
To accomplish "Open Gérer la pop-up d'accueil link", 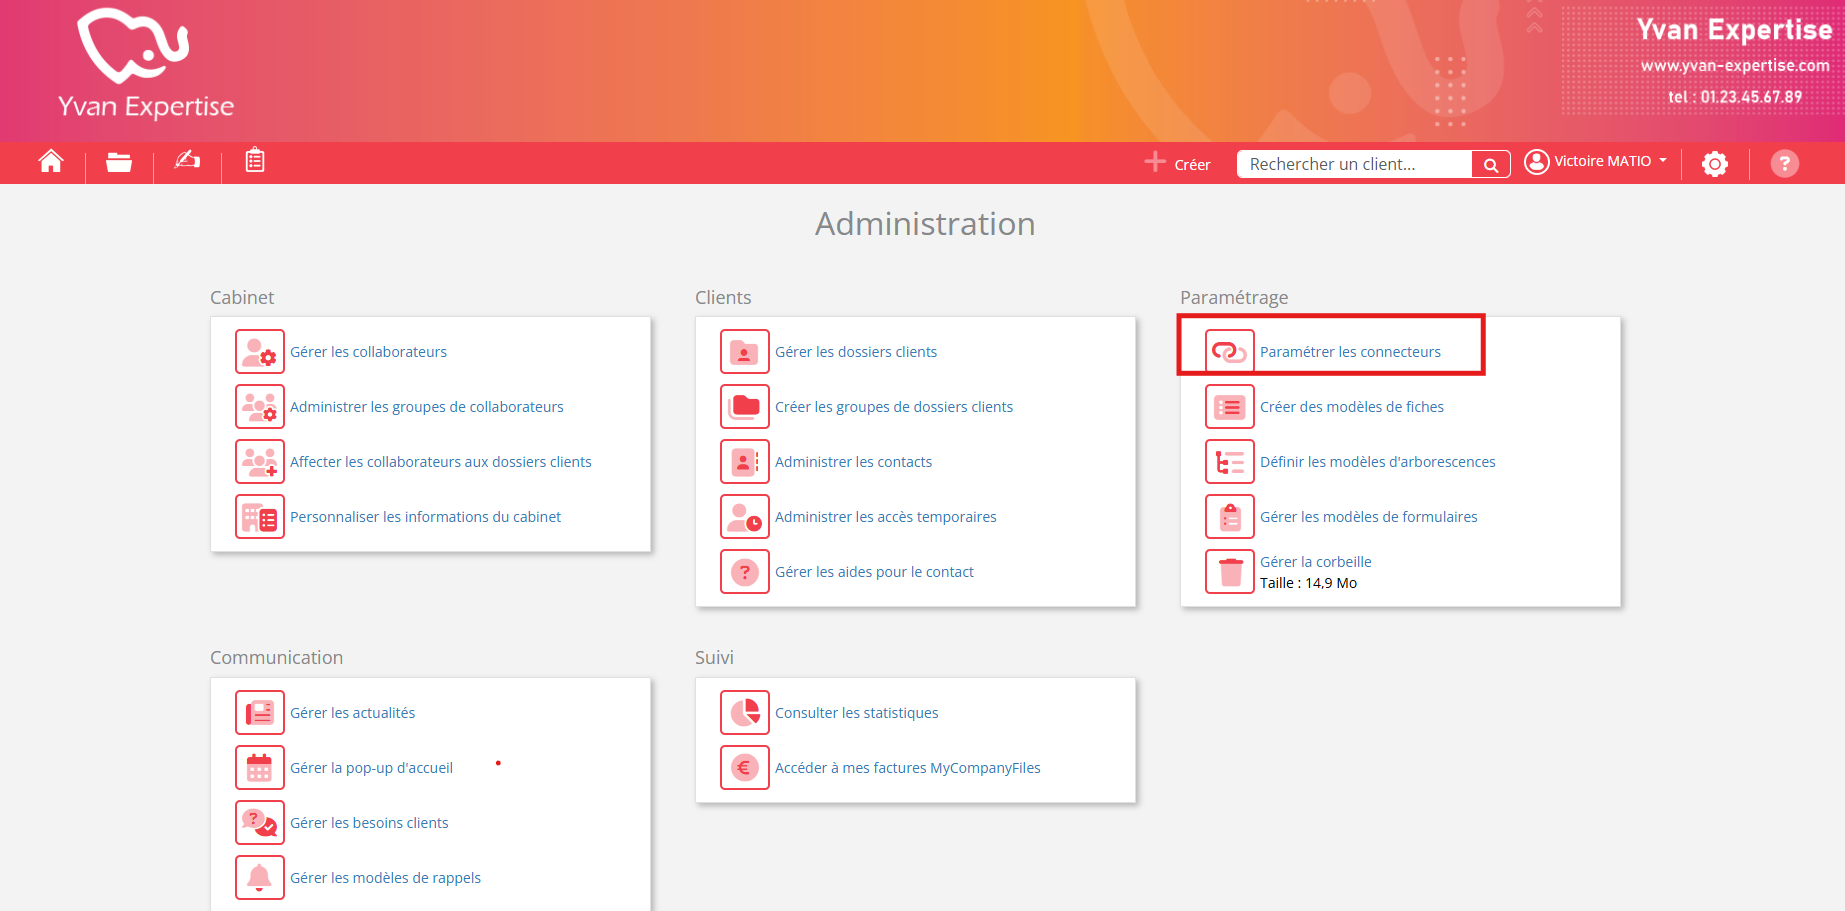I will click(x=371, y=768).
